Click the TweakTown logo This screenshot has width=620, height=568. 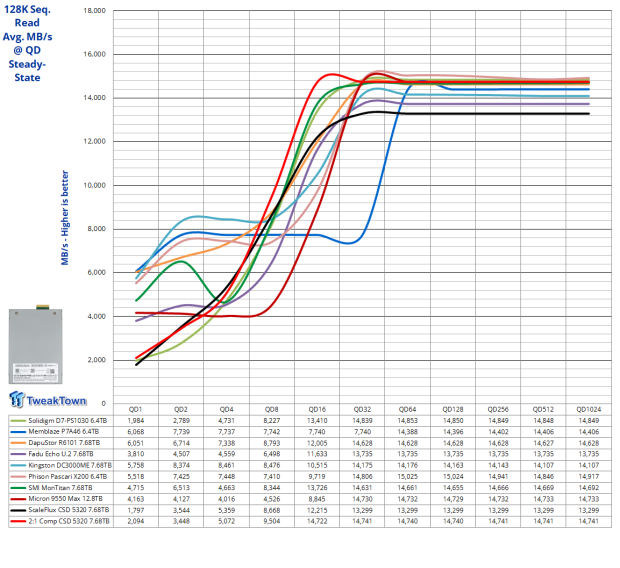[47, 399]
